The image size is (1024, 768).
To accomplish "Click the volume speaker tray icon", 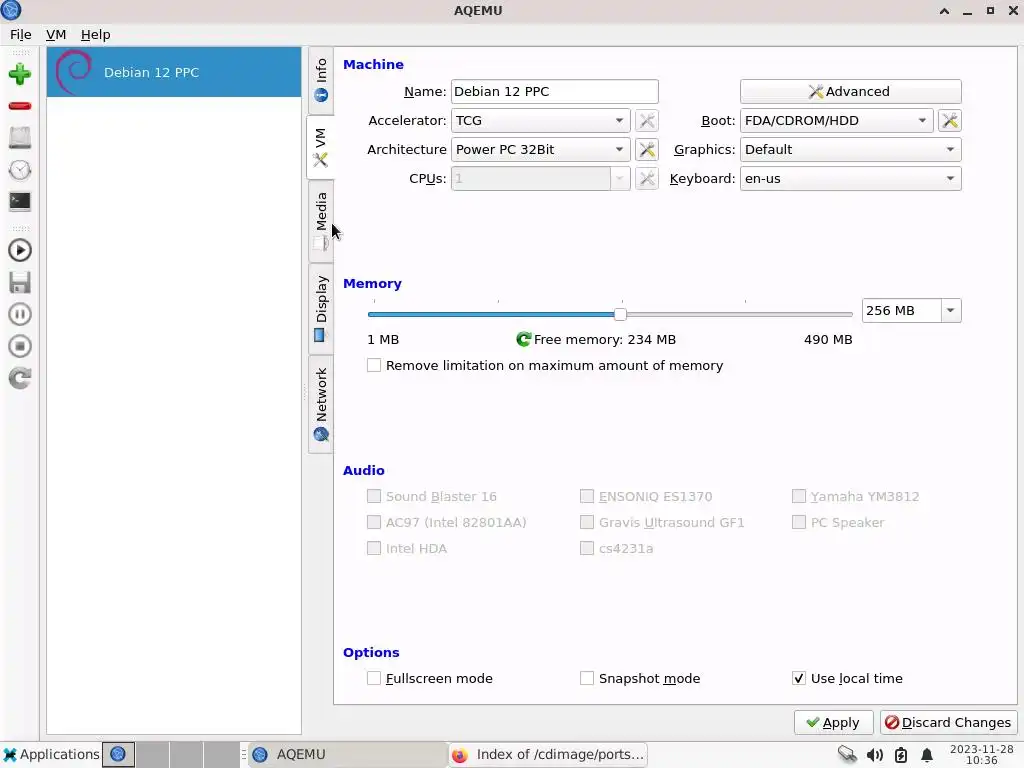I will coord(874,755).
